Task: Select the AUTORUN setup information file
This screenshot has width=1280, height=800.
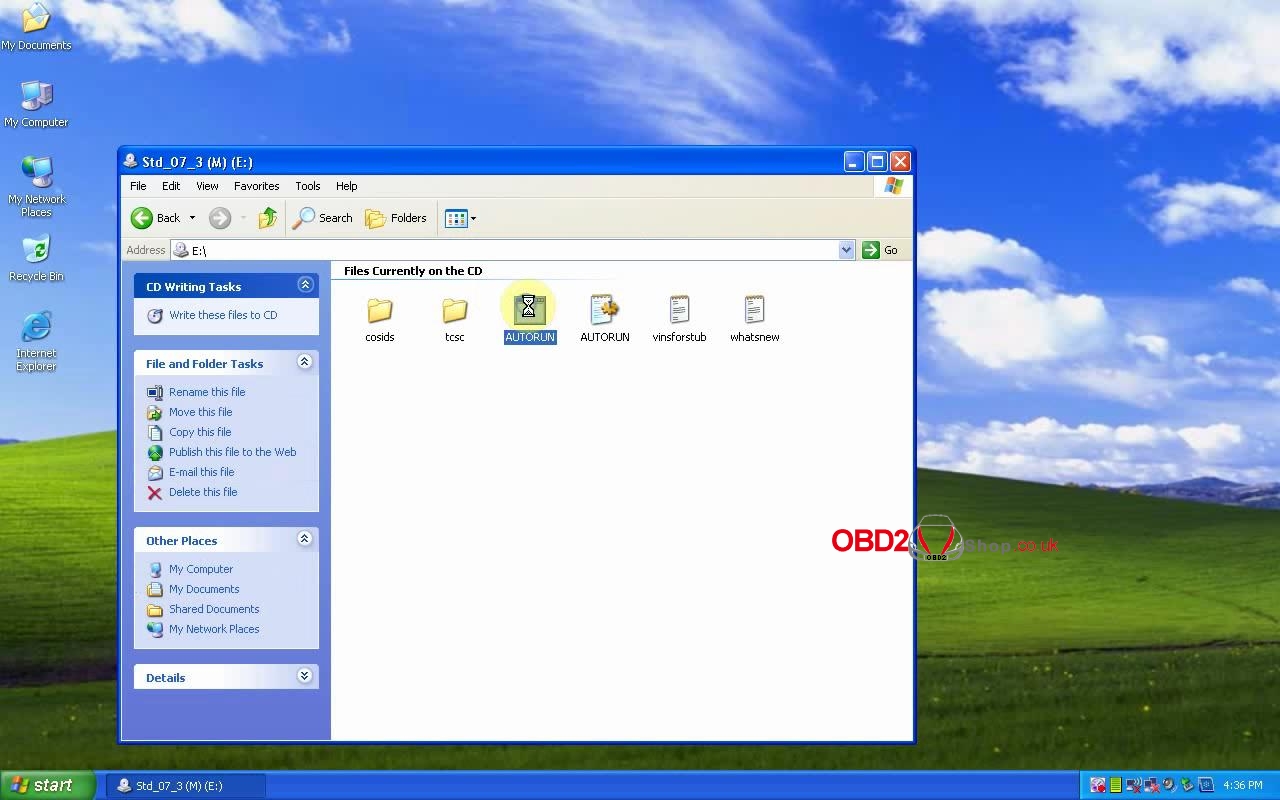Action: [604, 312]
